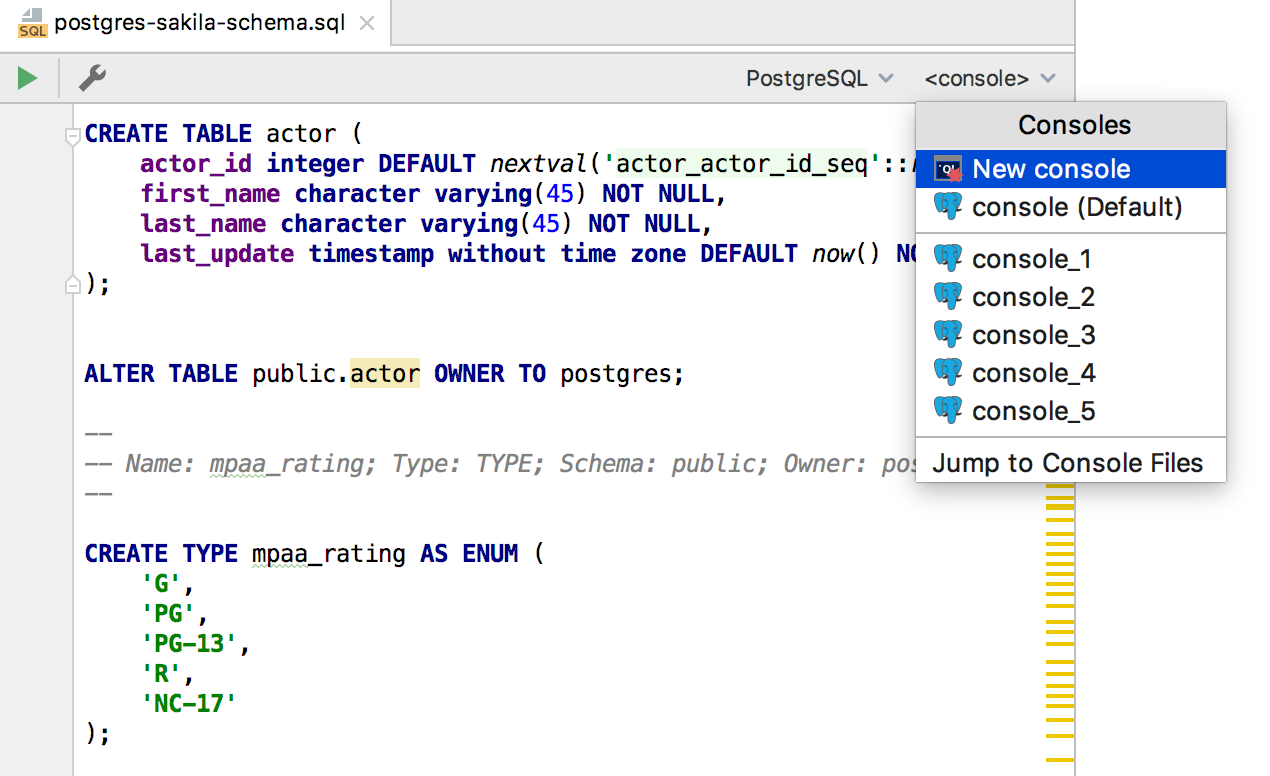Select the postgres-sakila-schema.sql editor tab

pos(196,23)
